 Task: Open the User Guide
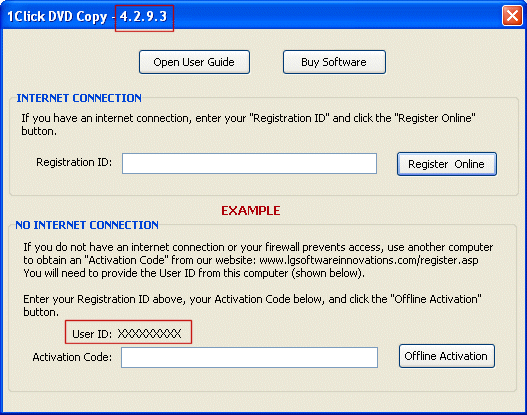click(x=194, y=62)
